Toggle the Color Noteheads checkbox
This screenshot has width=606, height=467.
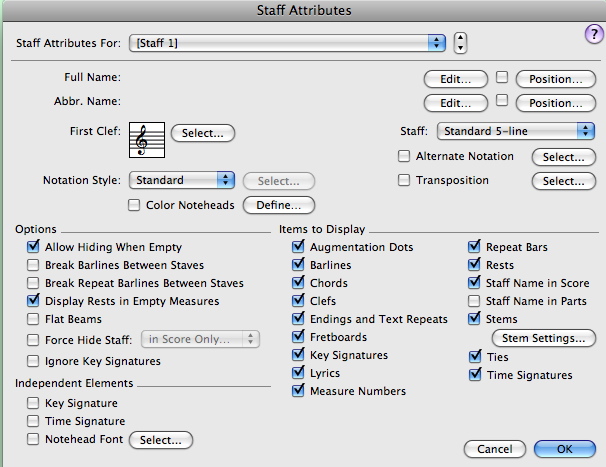(x=135, y=205)
